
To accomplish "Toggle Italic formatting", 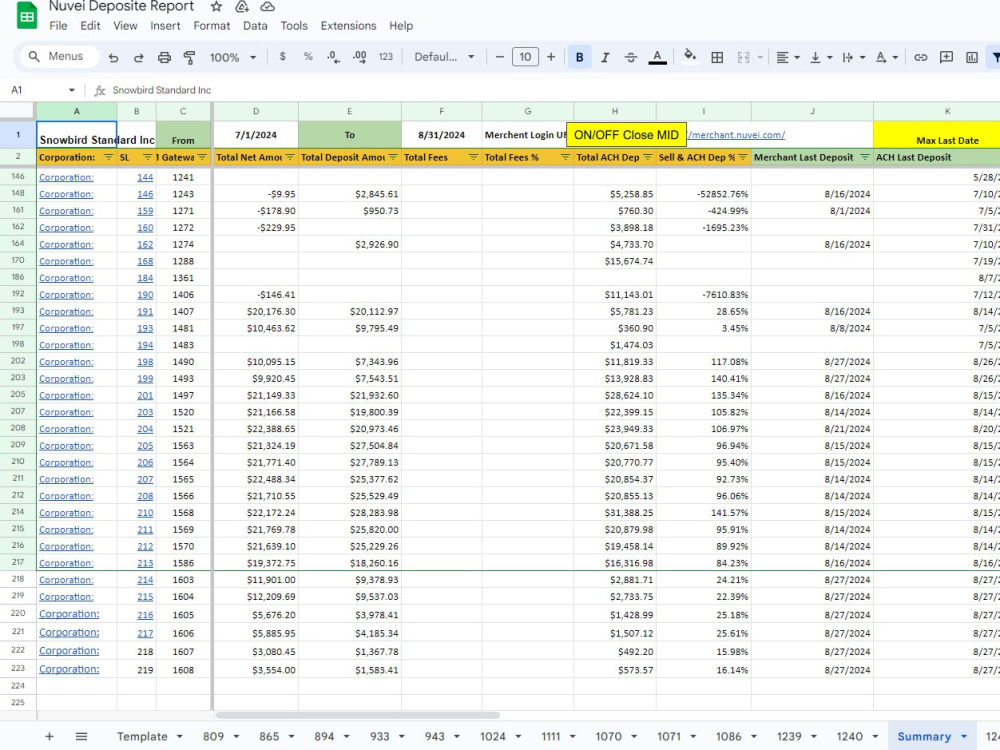I will (605, 57).
